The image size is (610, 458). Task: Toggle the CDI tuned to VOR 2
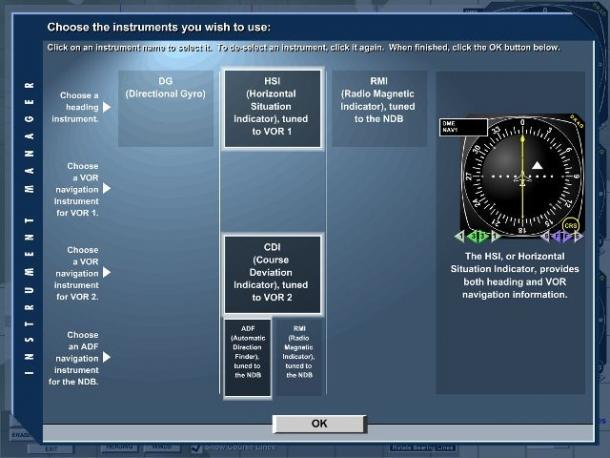272,274
